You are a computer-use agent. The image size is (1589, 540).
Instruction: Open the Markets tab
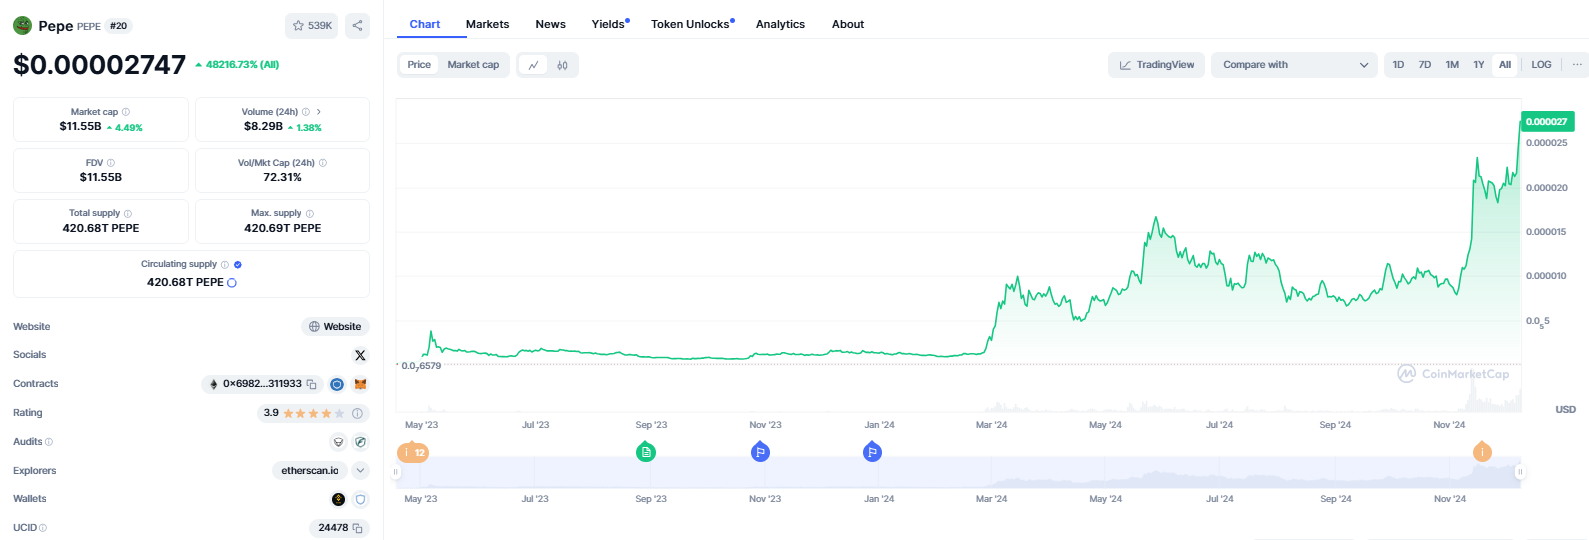(x=487, y=24)
